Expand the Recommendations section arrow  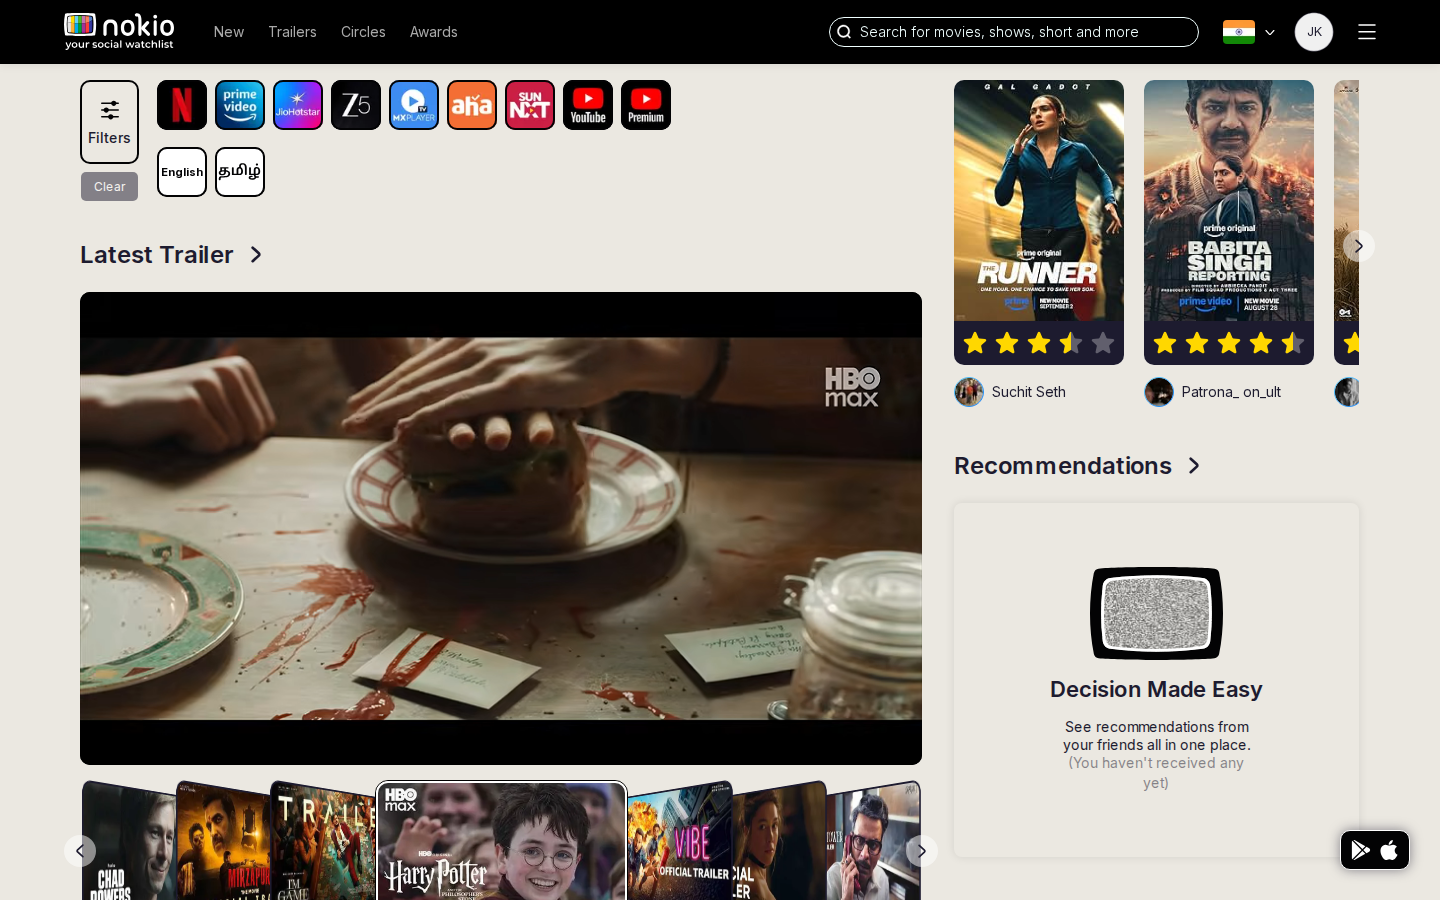click(x=1194, y=466)
